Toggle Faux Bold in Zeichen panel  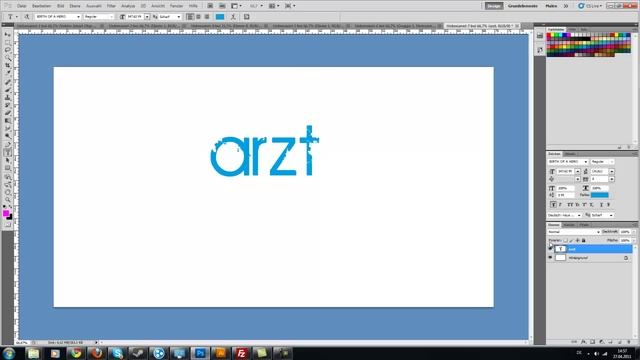pos(553,204)
